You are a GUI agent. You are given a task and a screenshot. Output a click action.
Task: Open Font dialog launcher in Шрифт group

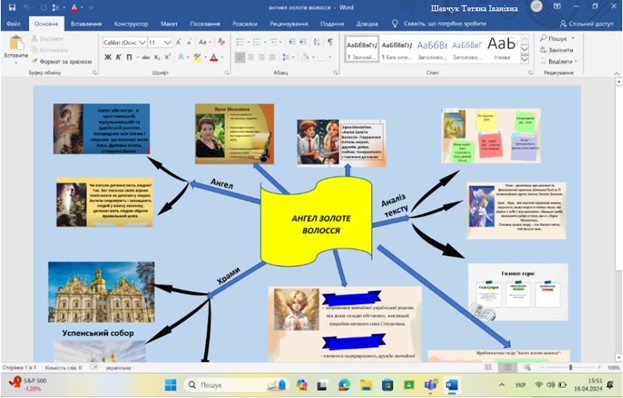[226, 73]
